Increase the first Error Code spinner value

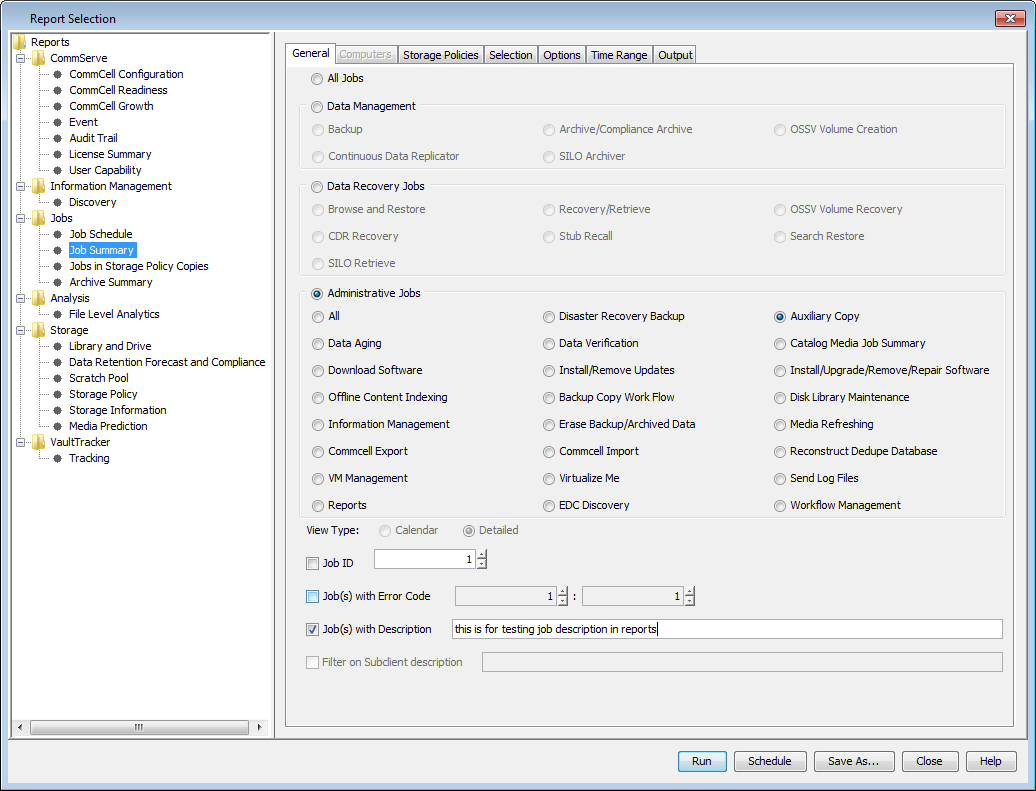tap(562, 591)
